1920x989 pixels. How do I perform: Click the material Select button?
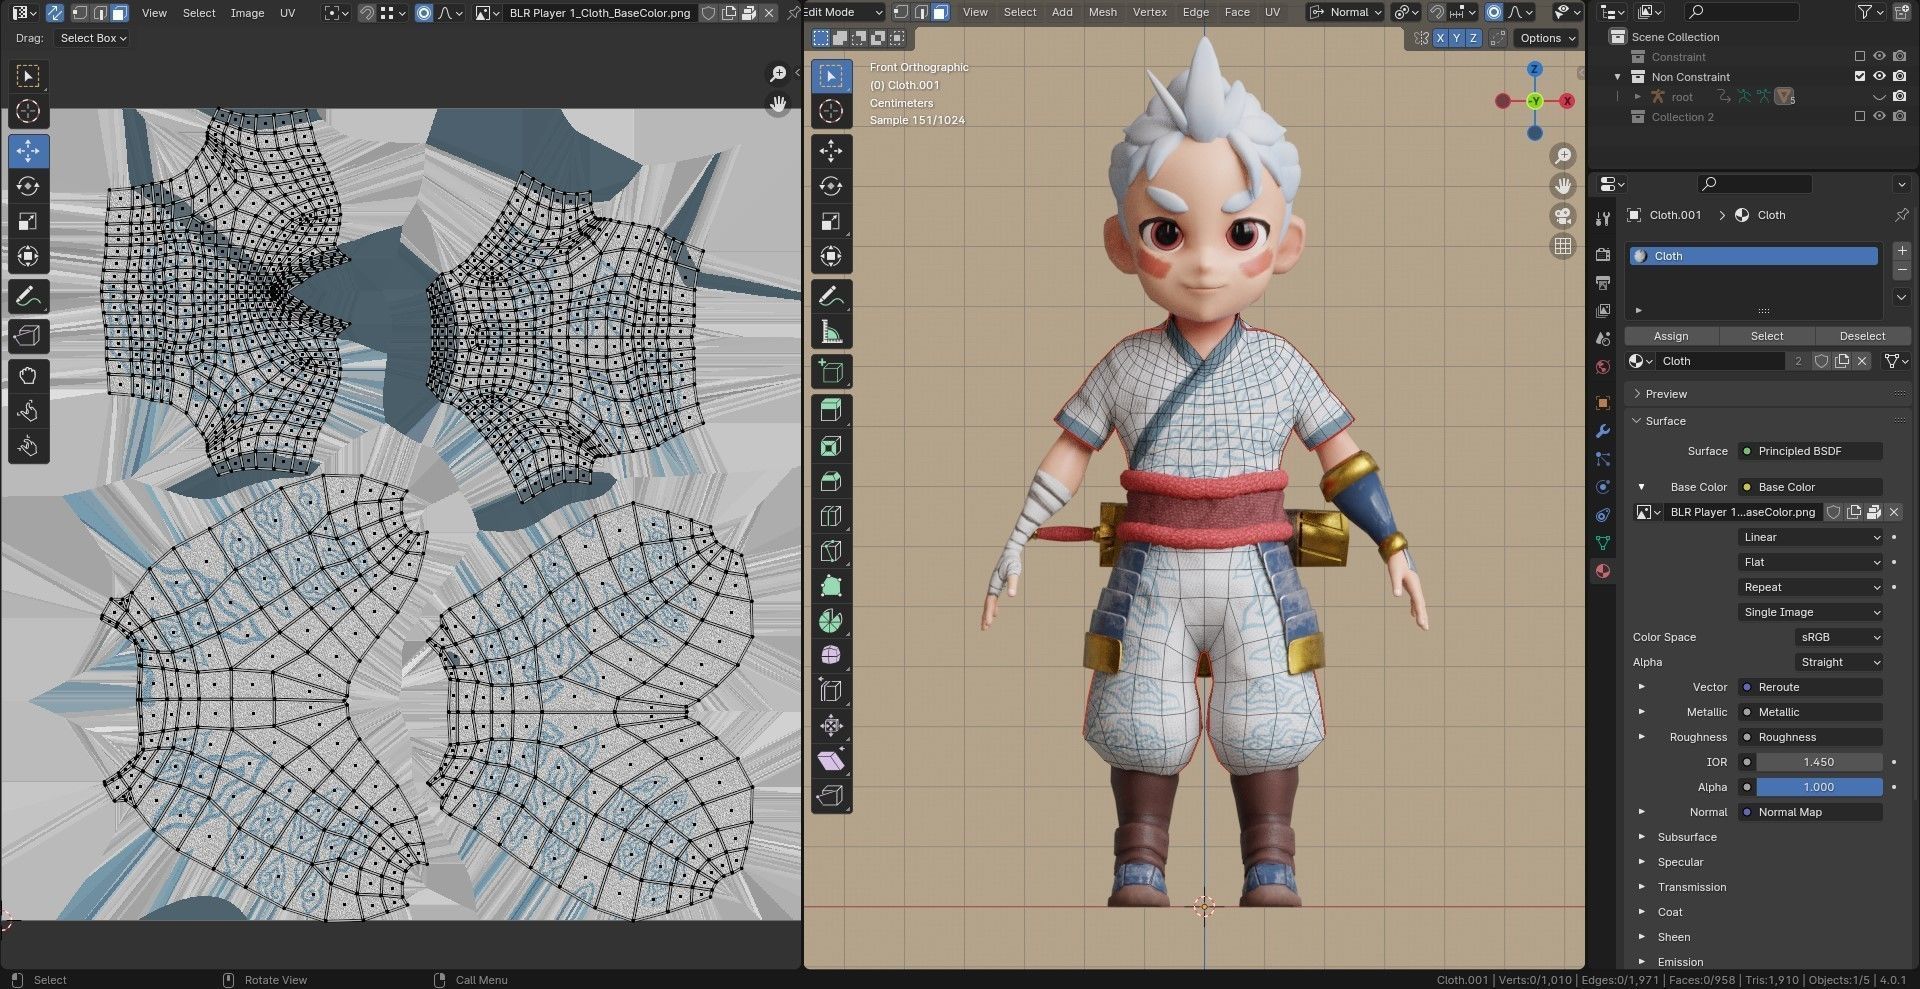coord(1767,336)
